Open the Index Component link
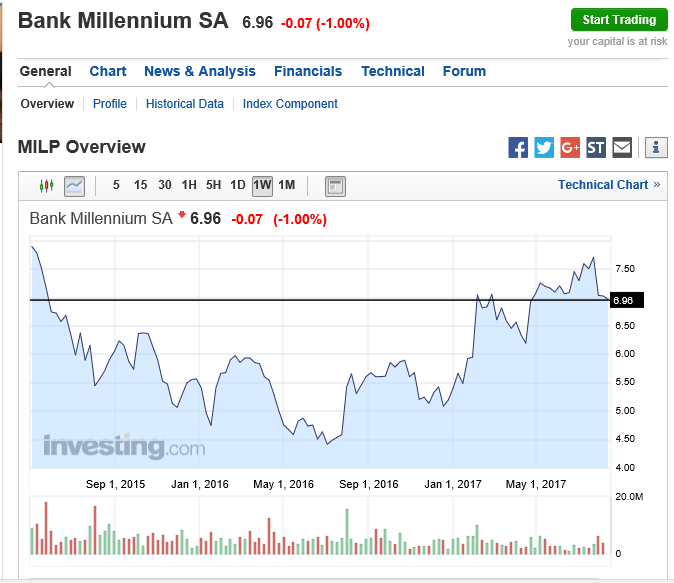Image resolution: width=674 pixels, height=583 pixels. (290, 104)
